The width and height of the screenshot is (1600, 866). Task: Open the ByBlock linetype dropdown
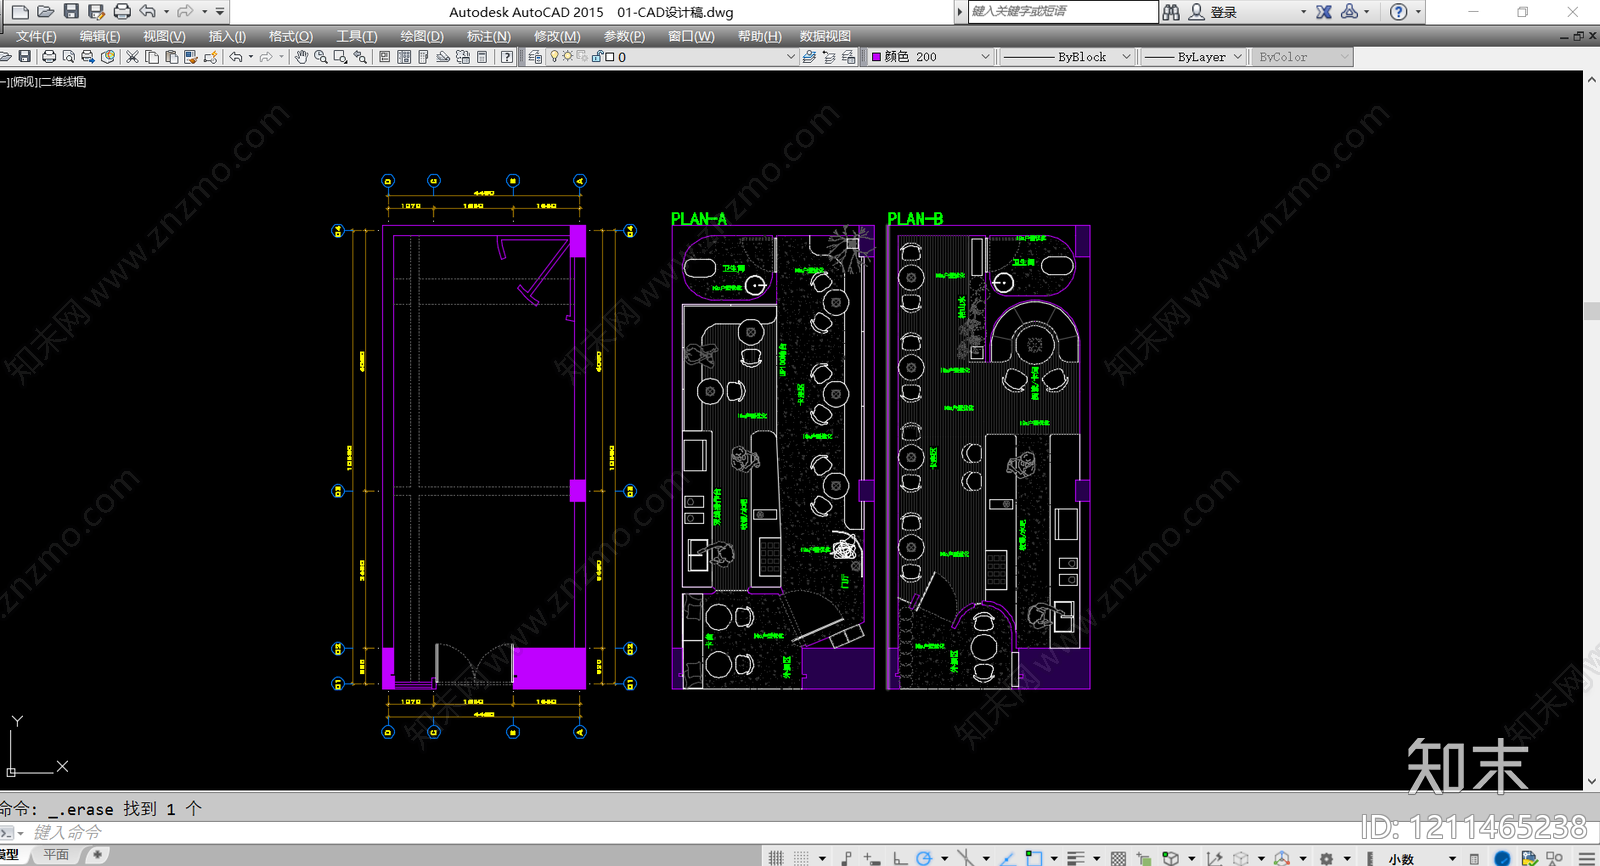[1066, 57]
